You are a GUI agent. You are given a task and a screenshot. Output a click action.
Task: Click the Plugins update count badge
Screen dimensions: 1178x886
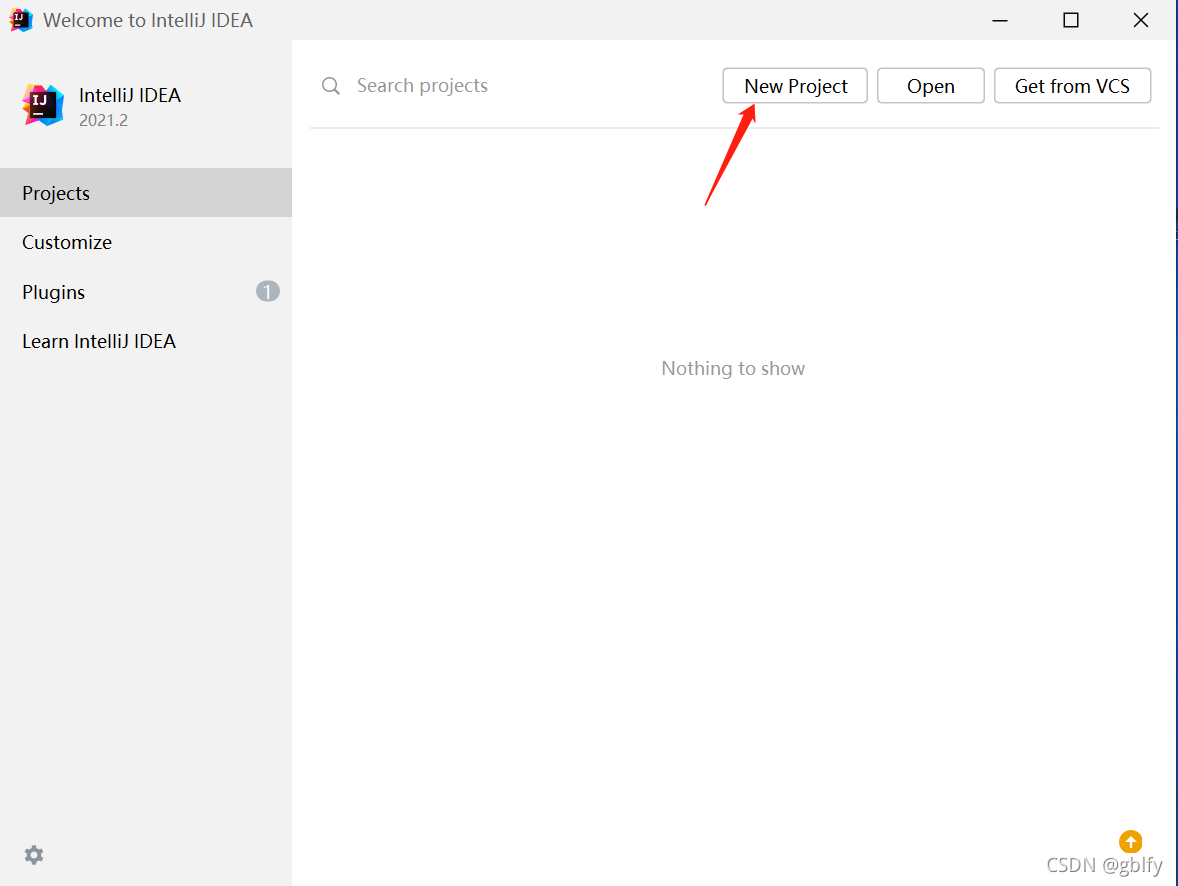267,291
